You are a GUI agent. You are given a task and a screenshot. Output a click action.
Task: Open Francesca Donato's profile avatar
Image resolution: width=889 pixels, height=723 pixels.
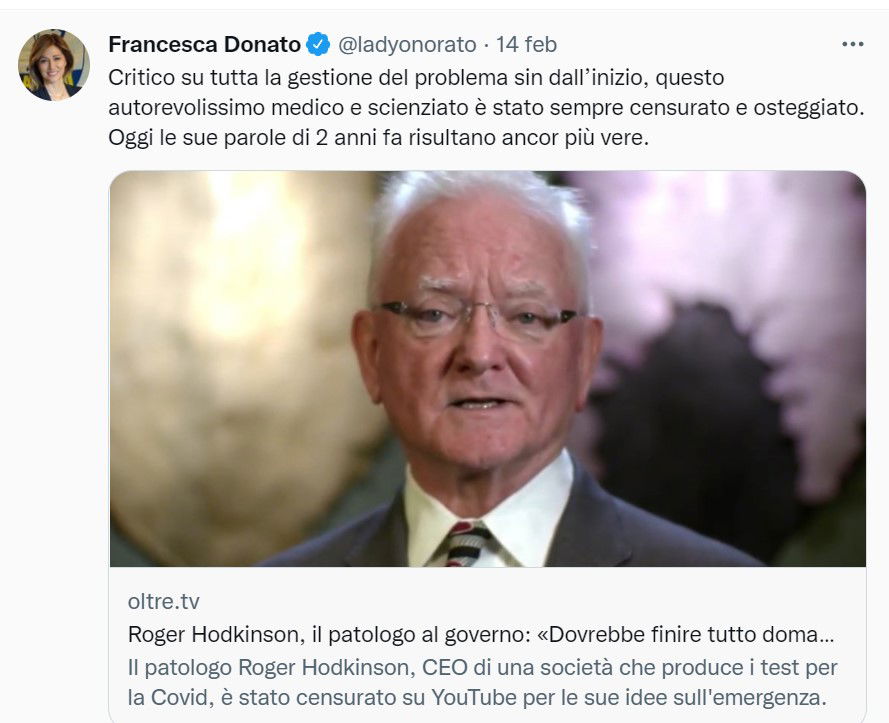click(54, 65)
